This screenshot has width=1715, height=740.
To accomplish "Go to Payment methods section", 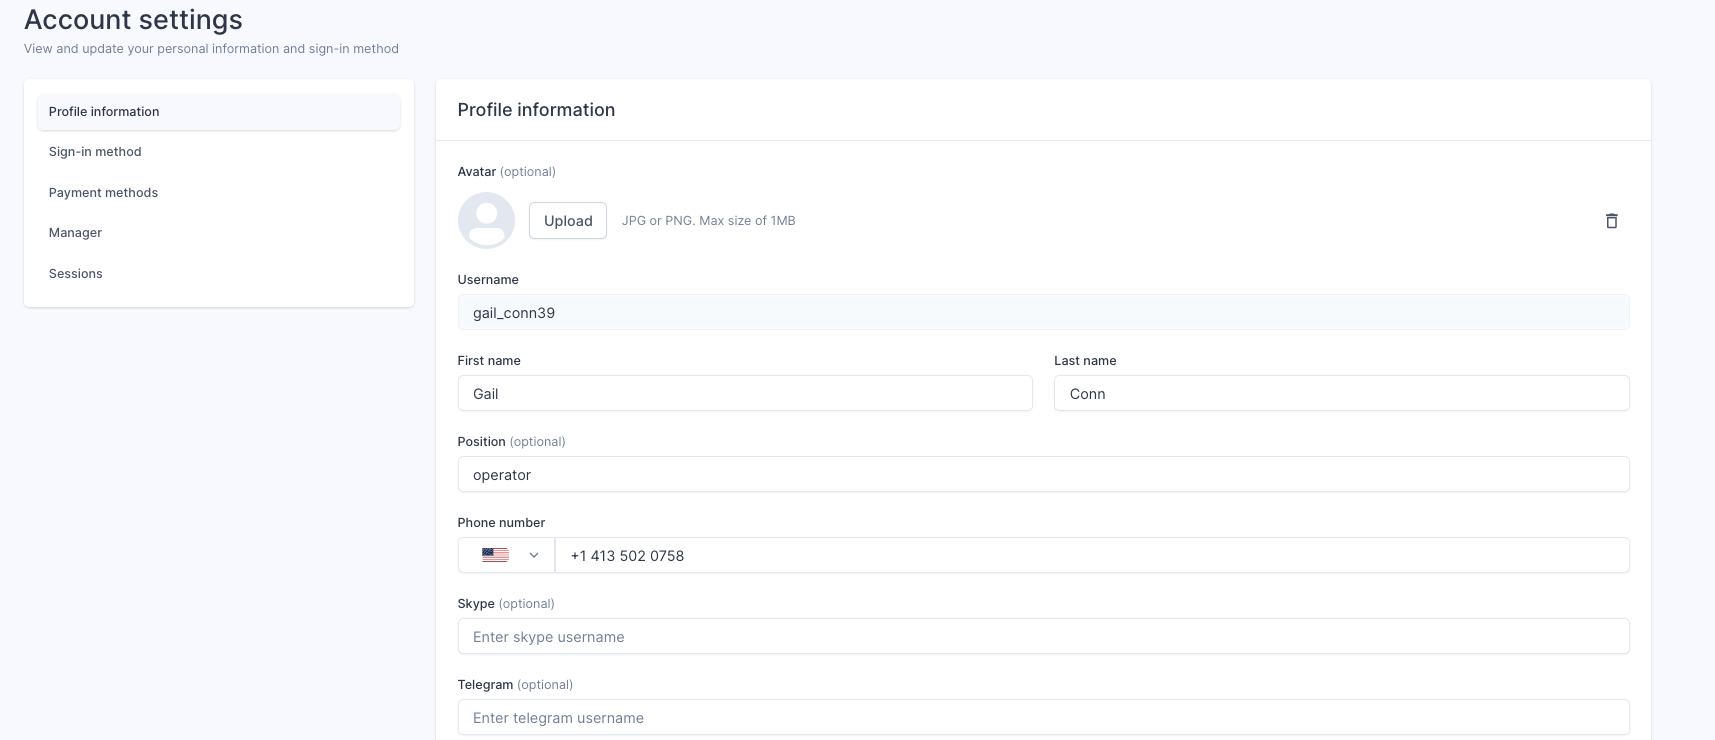I will pos(219,193).
